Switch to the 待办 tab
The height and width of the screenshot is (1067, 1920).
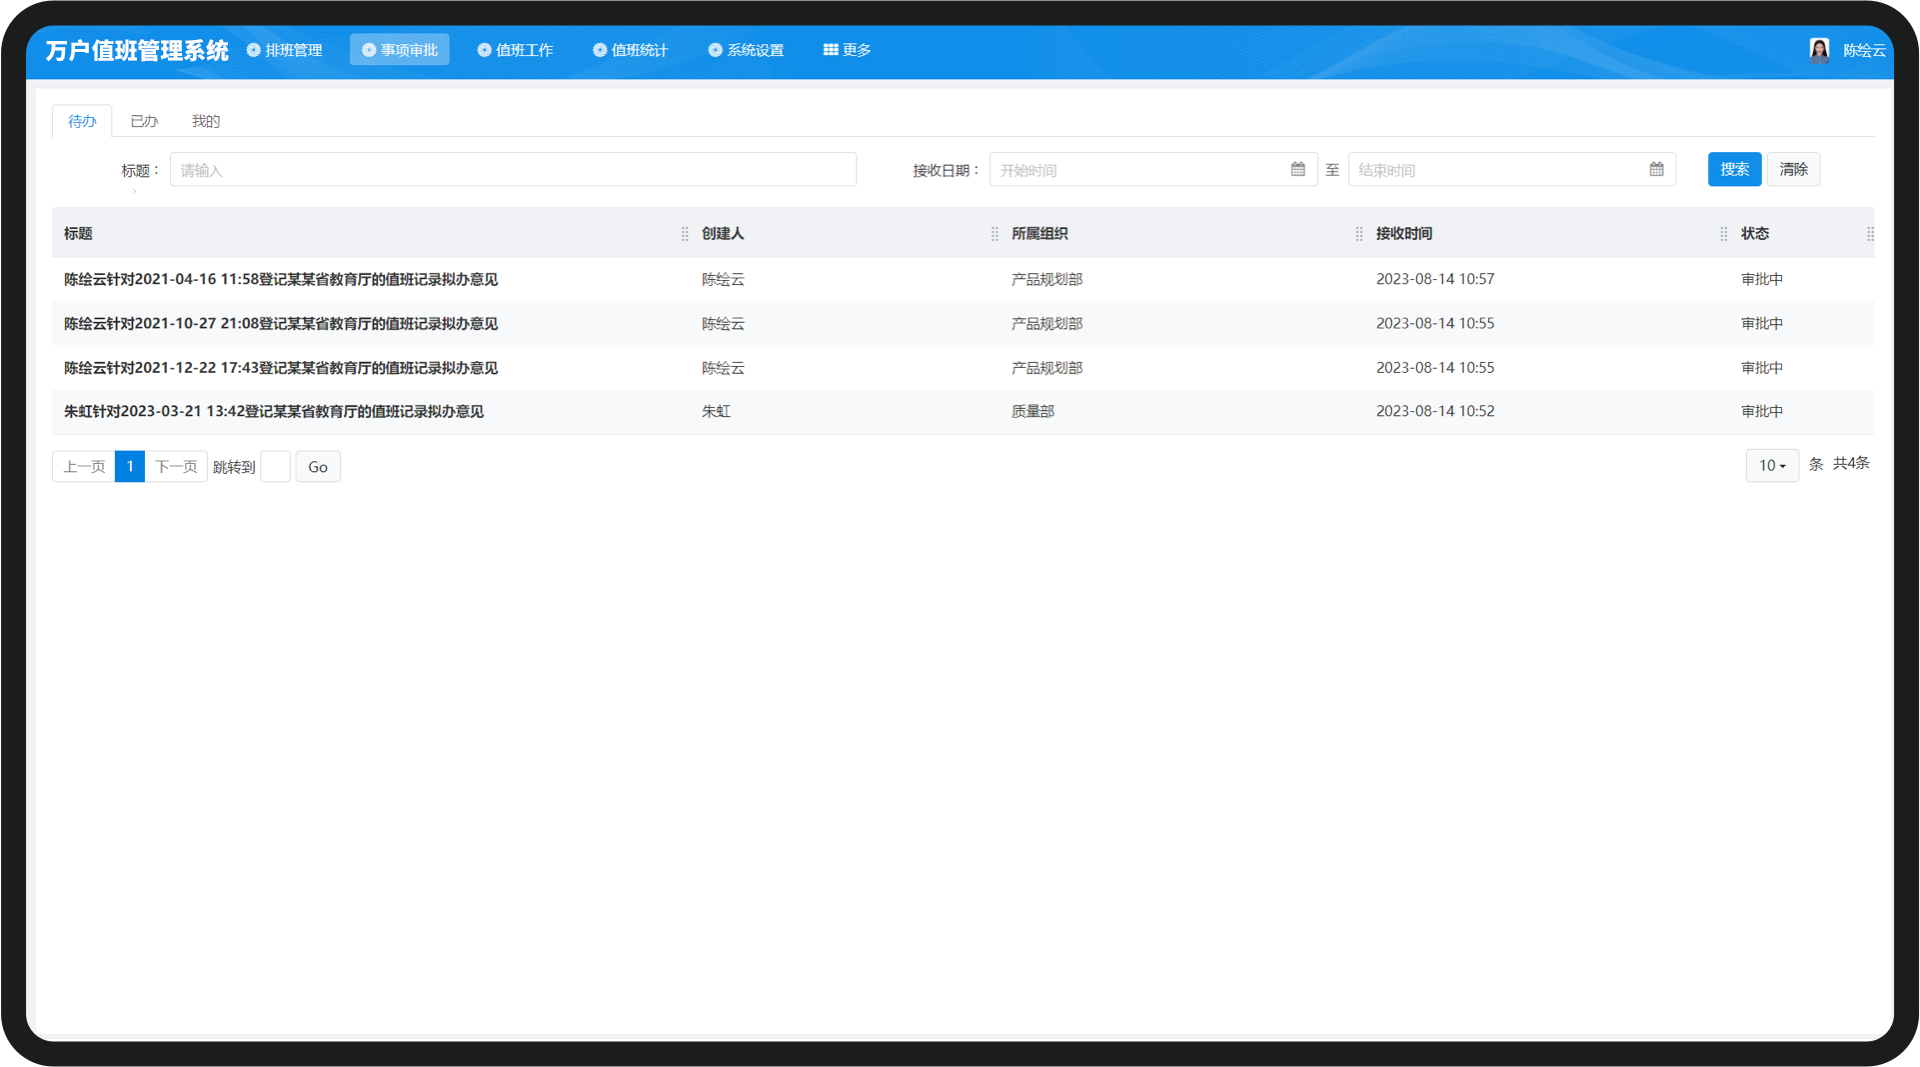(x=82, y=121)
